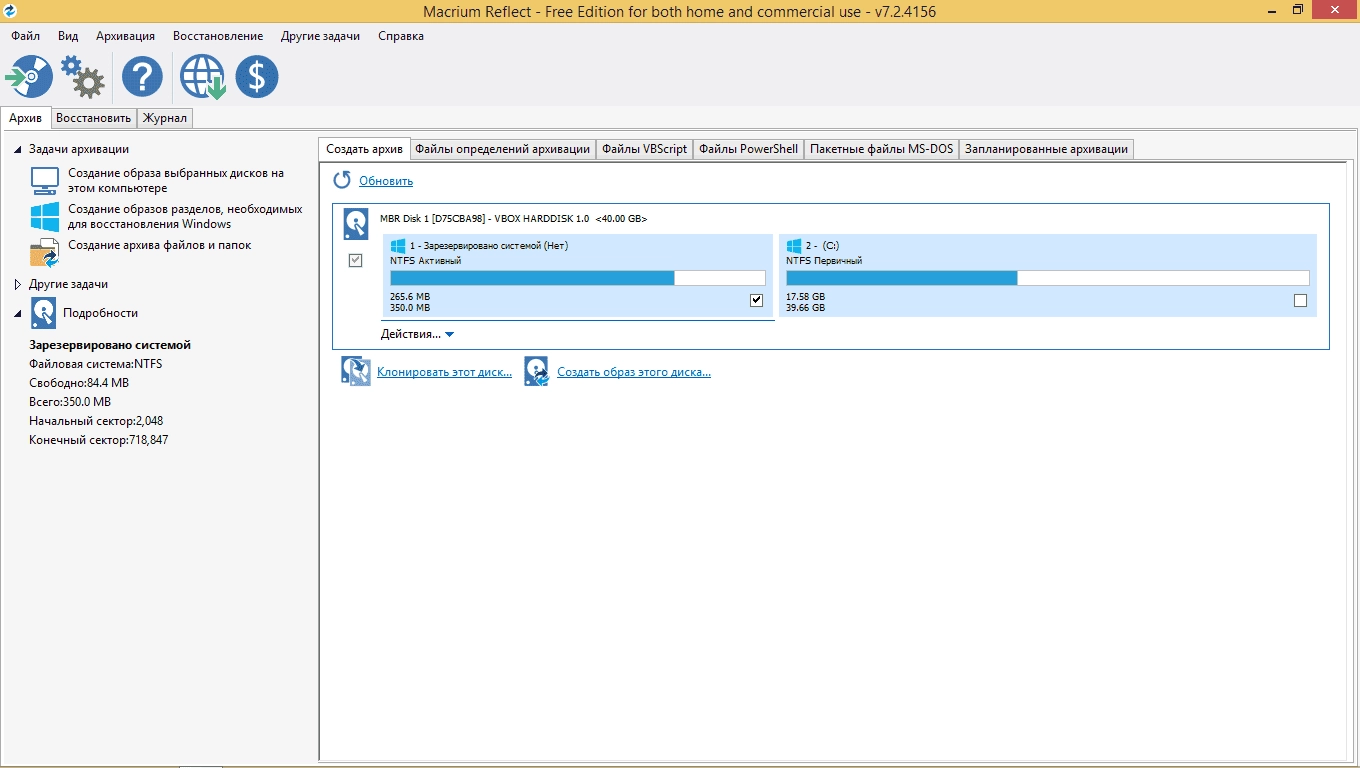Screen dimensions: 1360x768
Task: Uncheck partition 1 Зарезервировано системой checkbox
Action: coord(757,300)
